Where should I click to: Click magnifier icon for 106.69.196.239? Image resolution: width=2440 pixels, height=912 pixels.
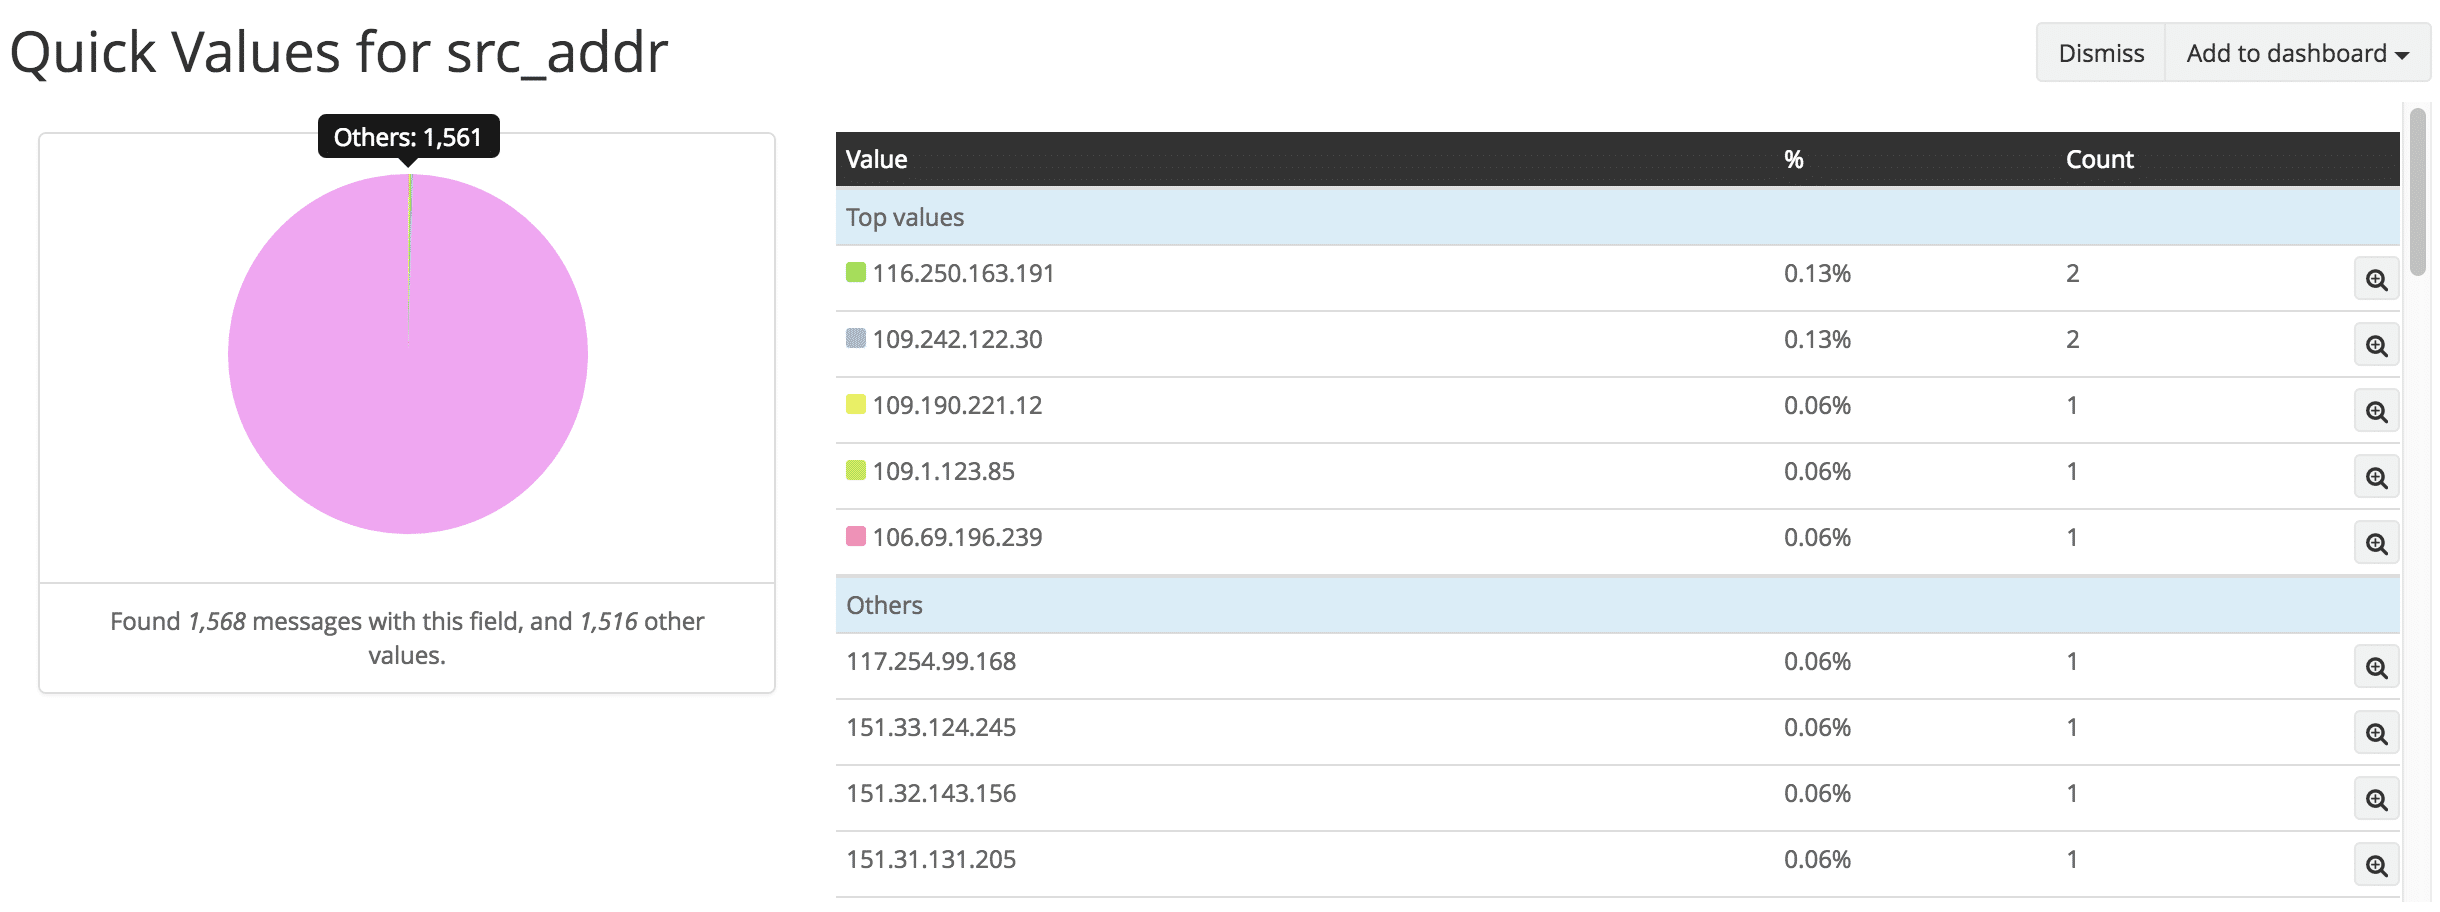coord(2376,544)
